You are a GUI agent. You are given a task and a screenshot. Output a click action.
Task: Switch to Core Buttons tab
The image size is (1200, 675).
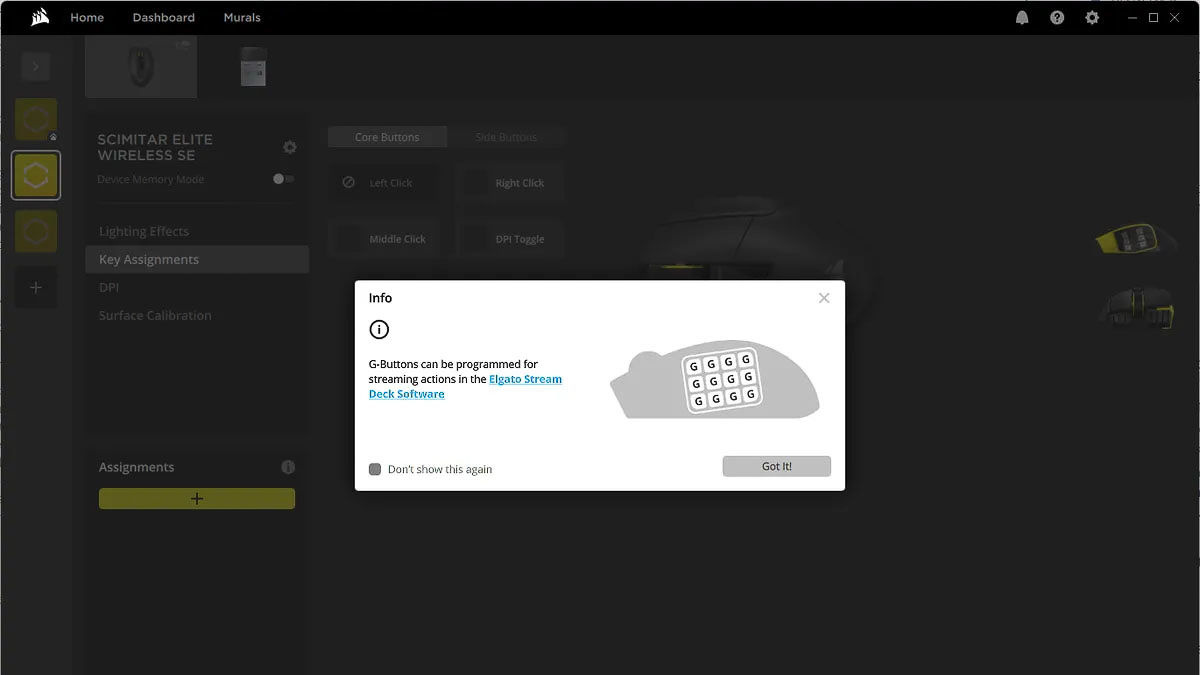[387, 137]
